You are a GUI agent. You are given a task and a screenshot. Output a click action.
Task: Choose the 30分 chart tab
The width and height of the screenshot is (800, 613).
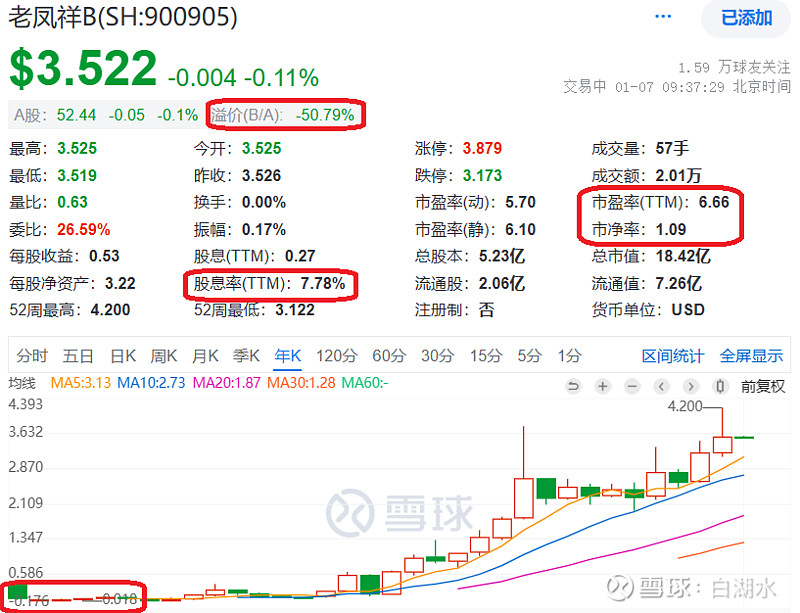[x=437, y=355]
